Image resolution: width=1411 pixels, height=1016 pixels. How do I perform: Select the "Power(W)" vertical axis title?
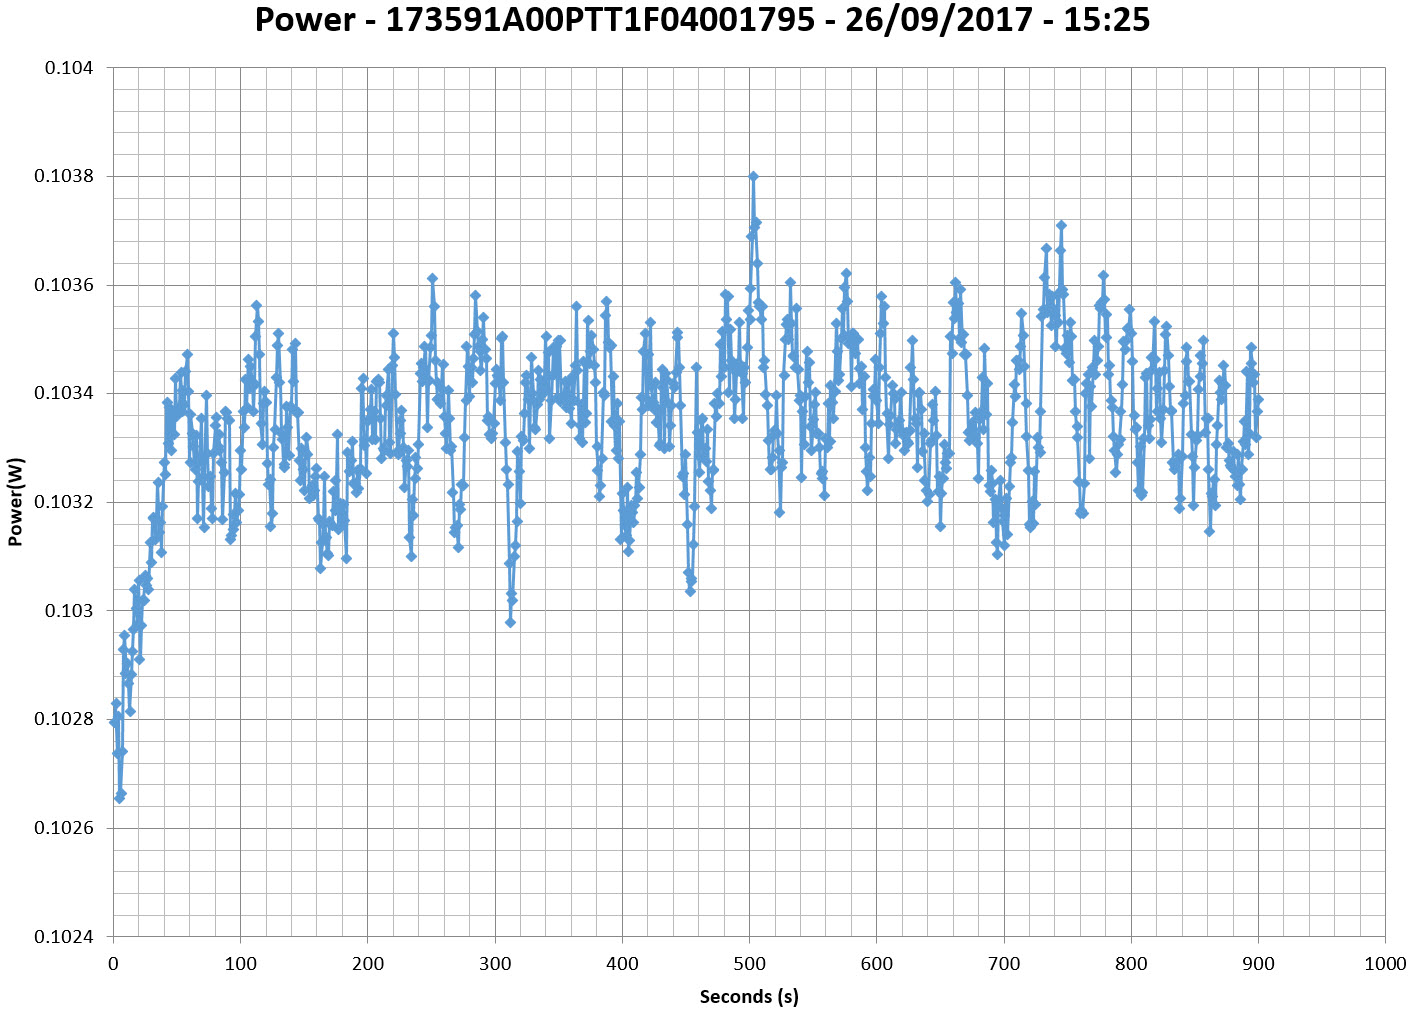click(x=15, y=502)
